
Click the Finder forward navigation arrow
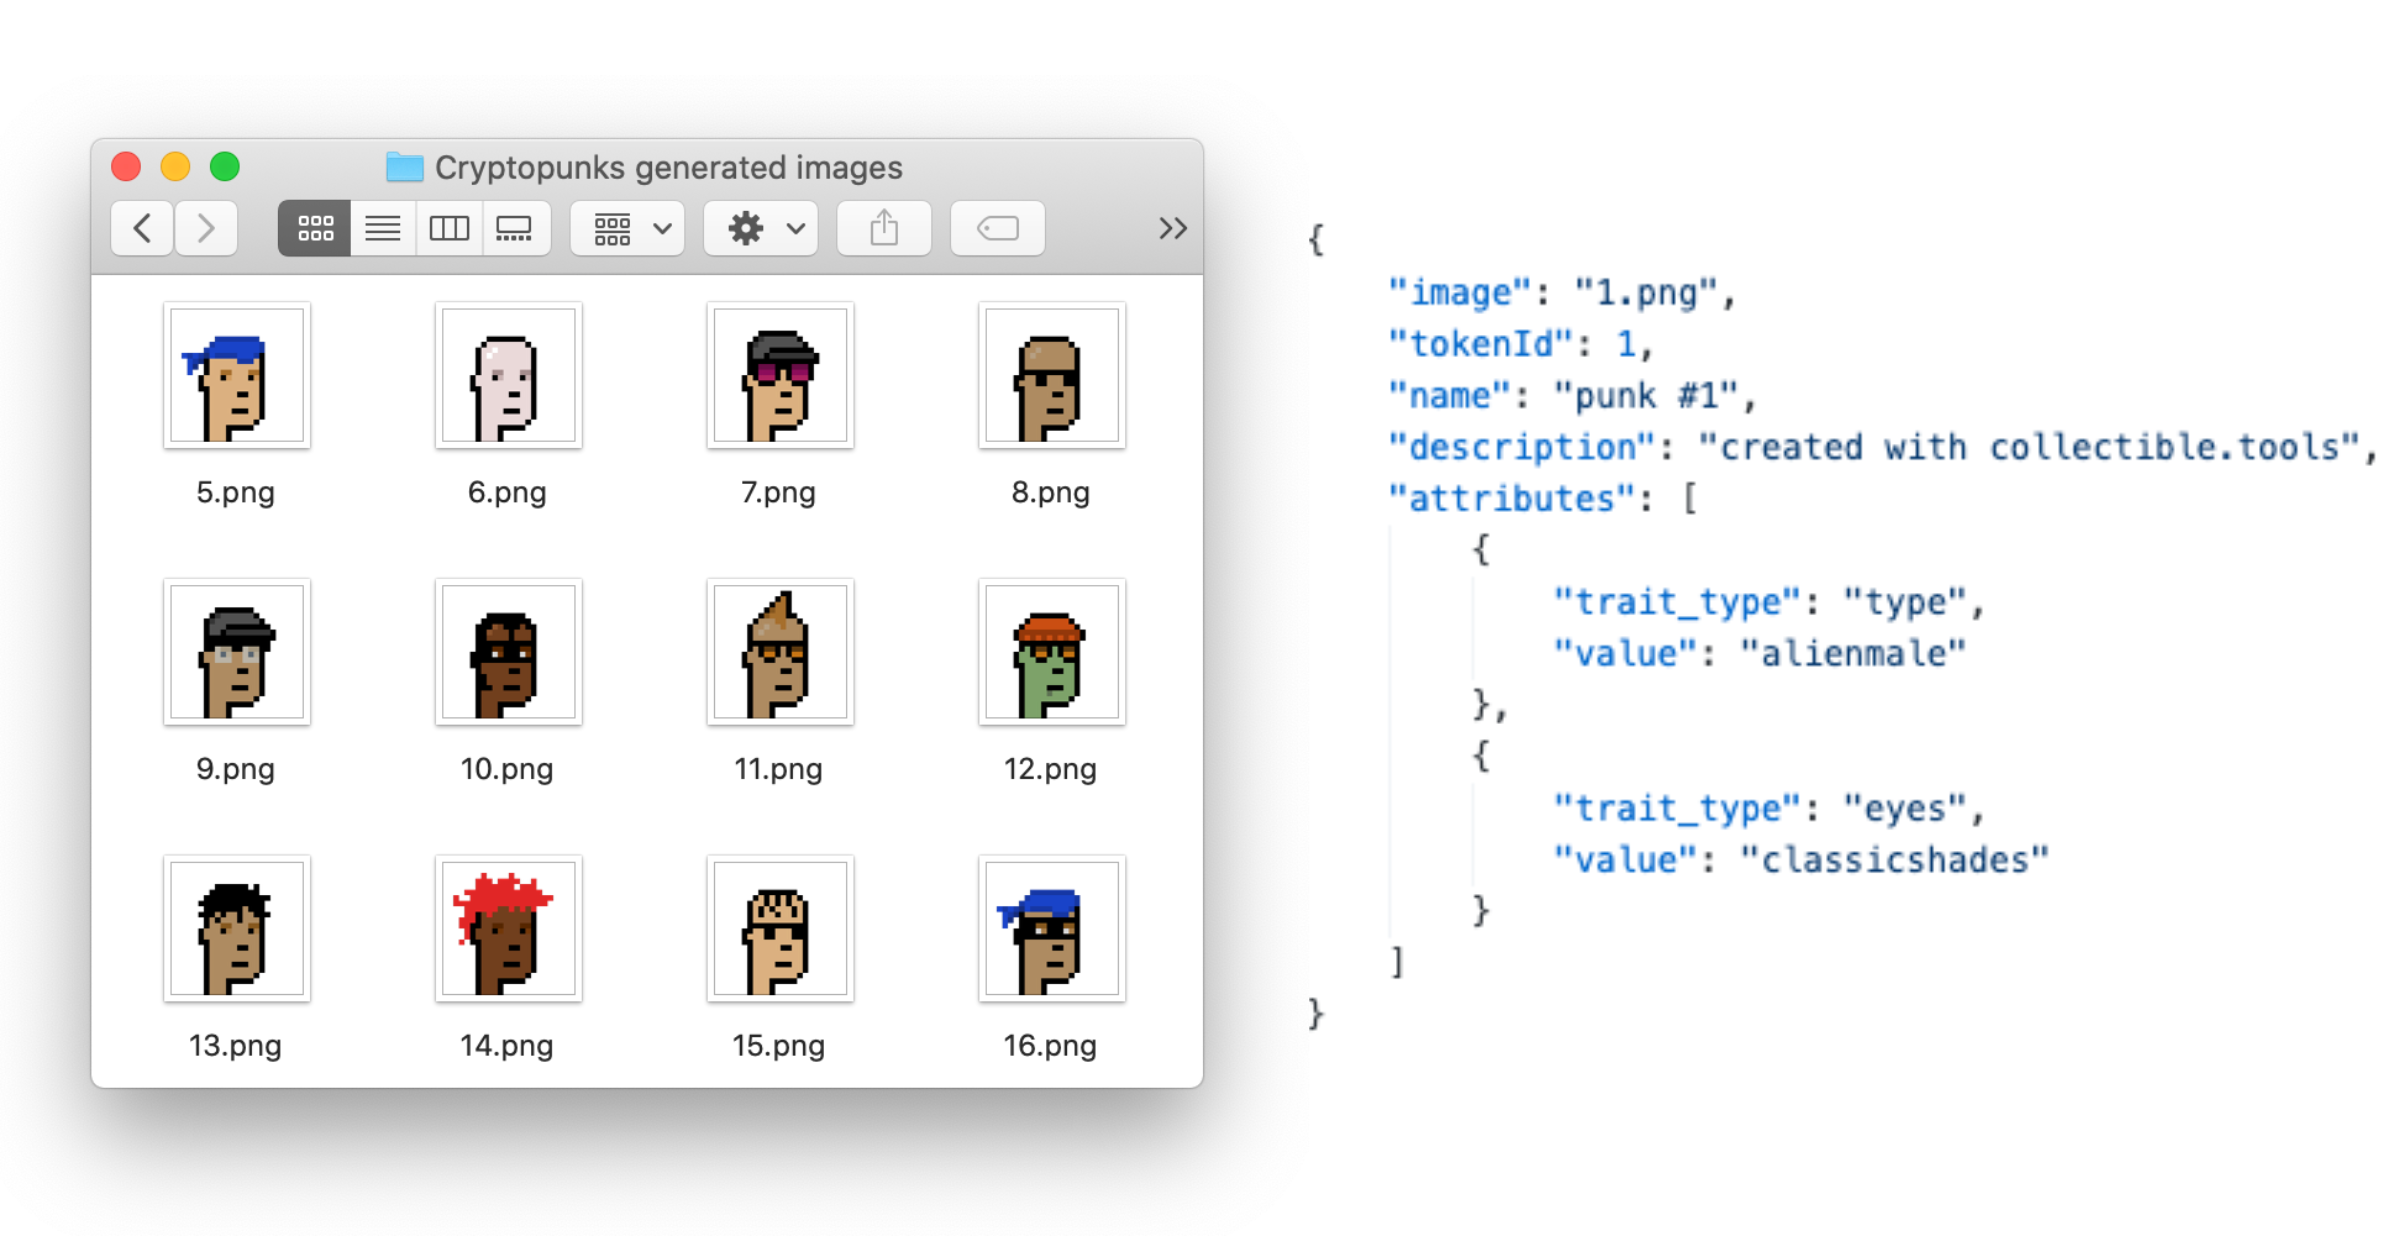tap(206, 229)
